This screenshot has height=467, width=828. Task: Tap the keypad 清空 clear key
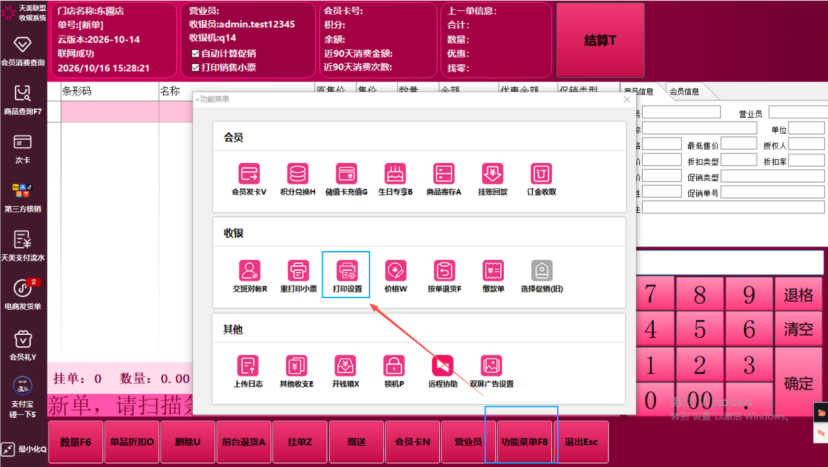tap(798, 330)
